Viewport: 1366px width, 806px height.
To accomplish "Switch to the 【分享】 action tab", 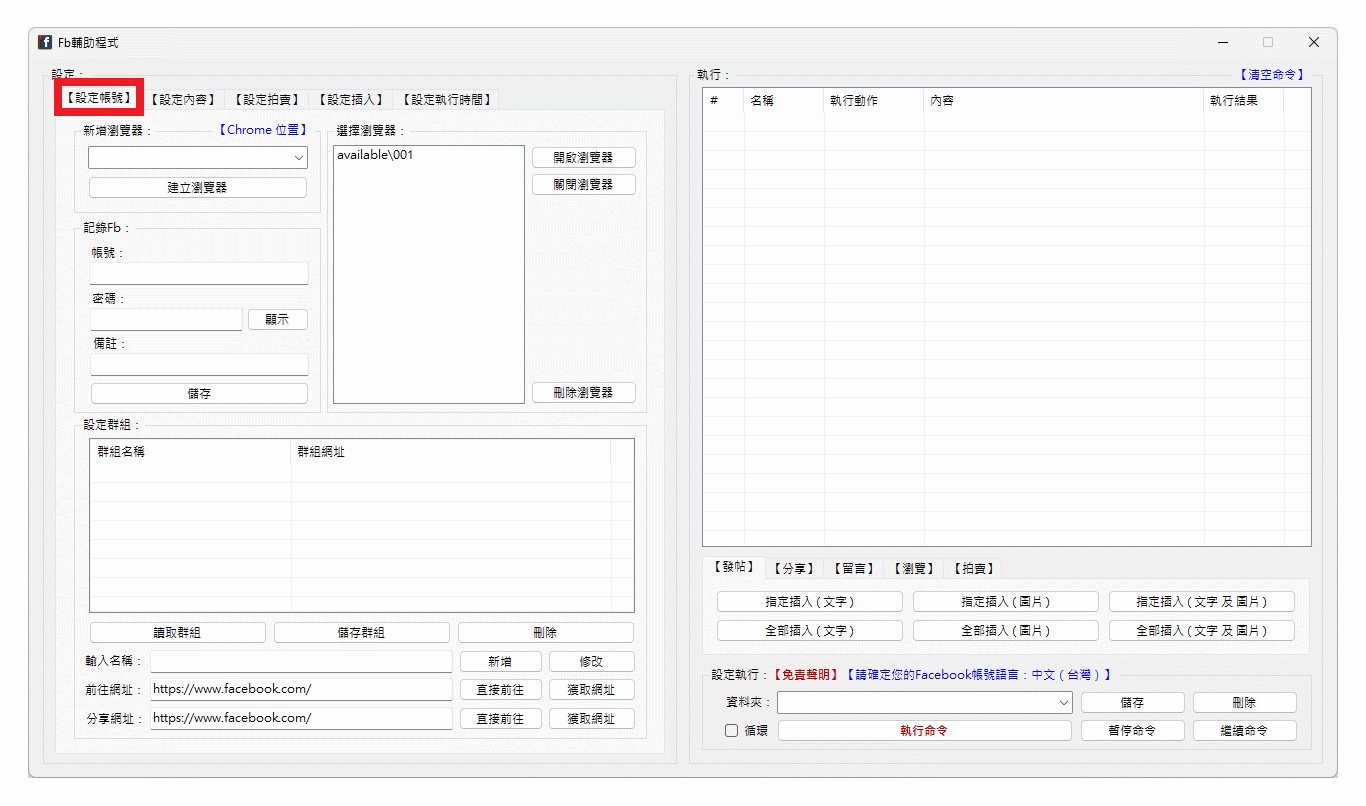I will pyautogui.click(x=795, y=568).
